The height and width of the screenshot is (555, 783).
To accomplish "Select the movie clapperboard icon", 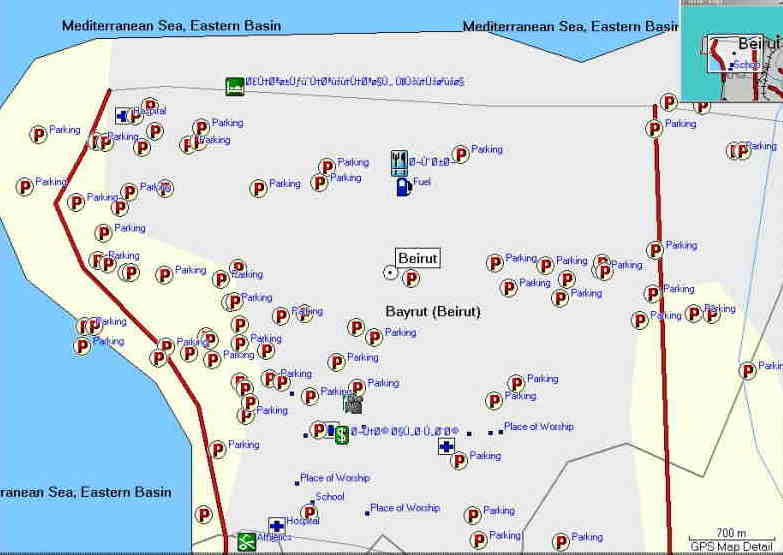I will pyautogui.click(x=353, y=403).
